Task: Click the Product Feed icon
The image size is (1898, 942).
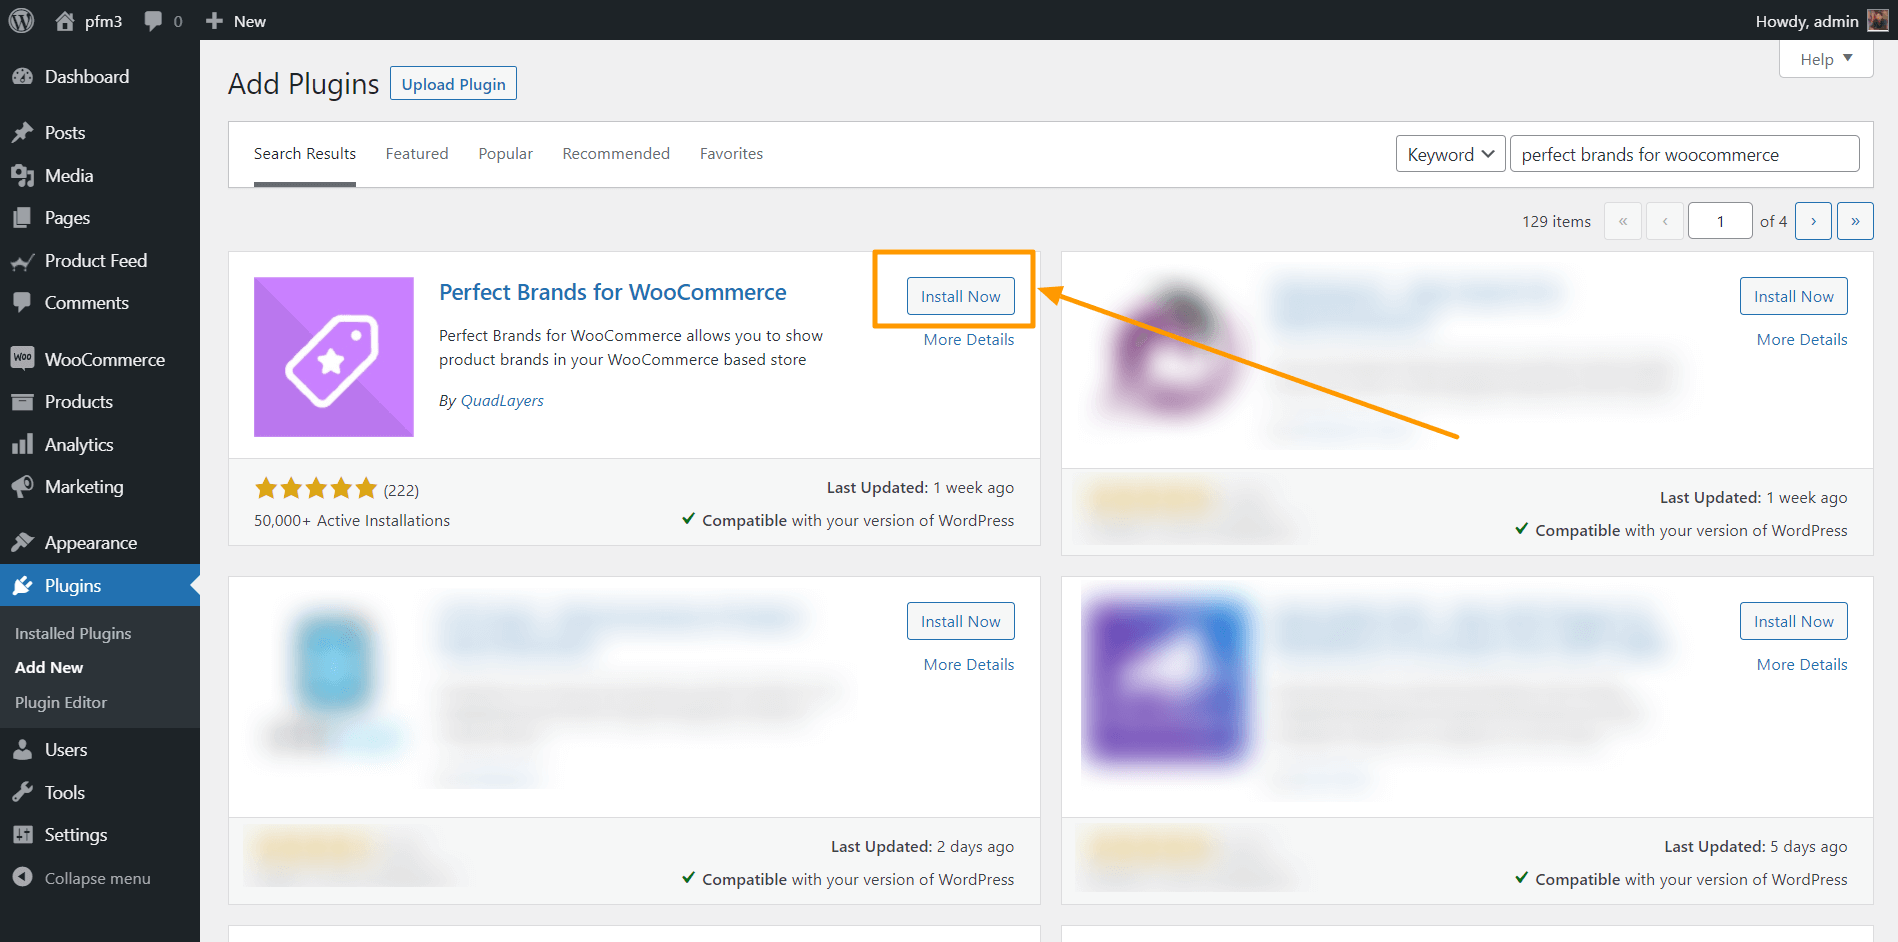Action: [22, 261]
